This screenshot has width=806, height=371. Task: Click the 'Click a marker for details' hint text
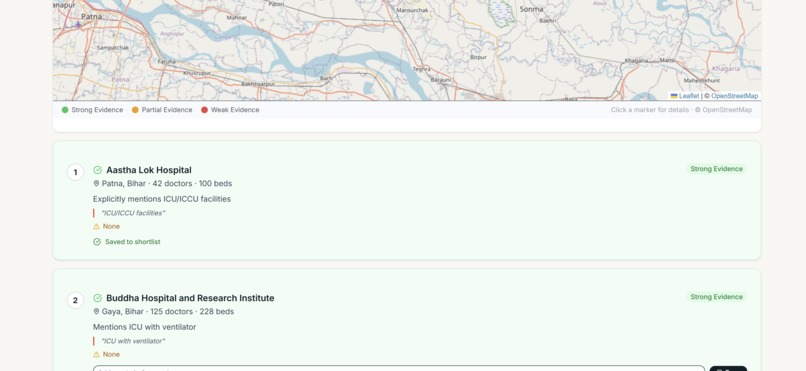click(x=650, y=110)
